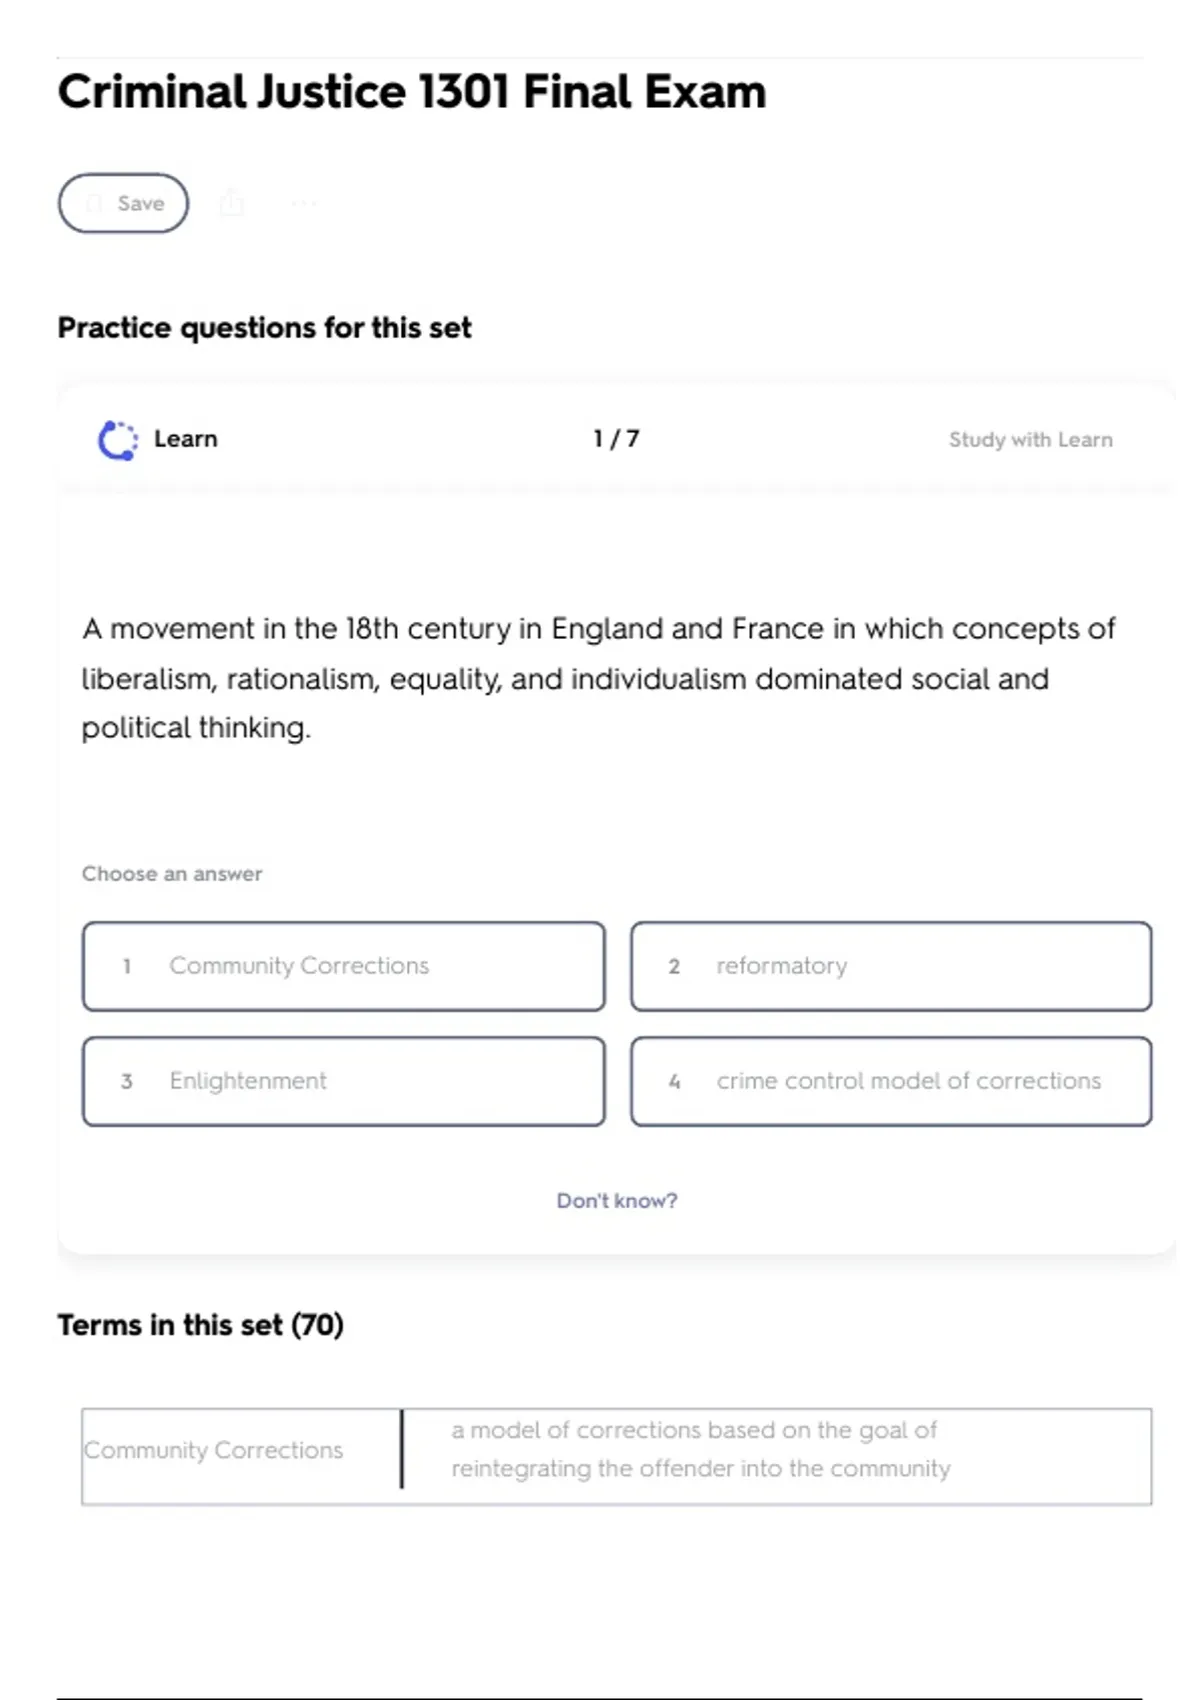The width and height of the screenshot is (1200, 1700).
Task: Open Study with Learn
Action: pos(1031,439)
